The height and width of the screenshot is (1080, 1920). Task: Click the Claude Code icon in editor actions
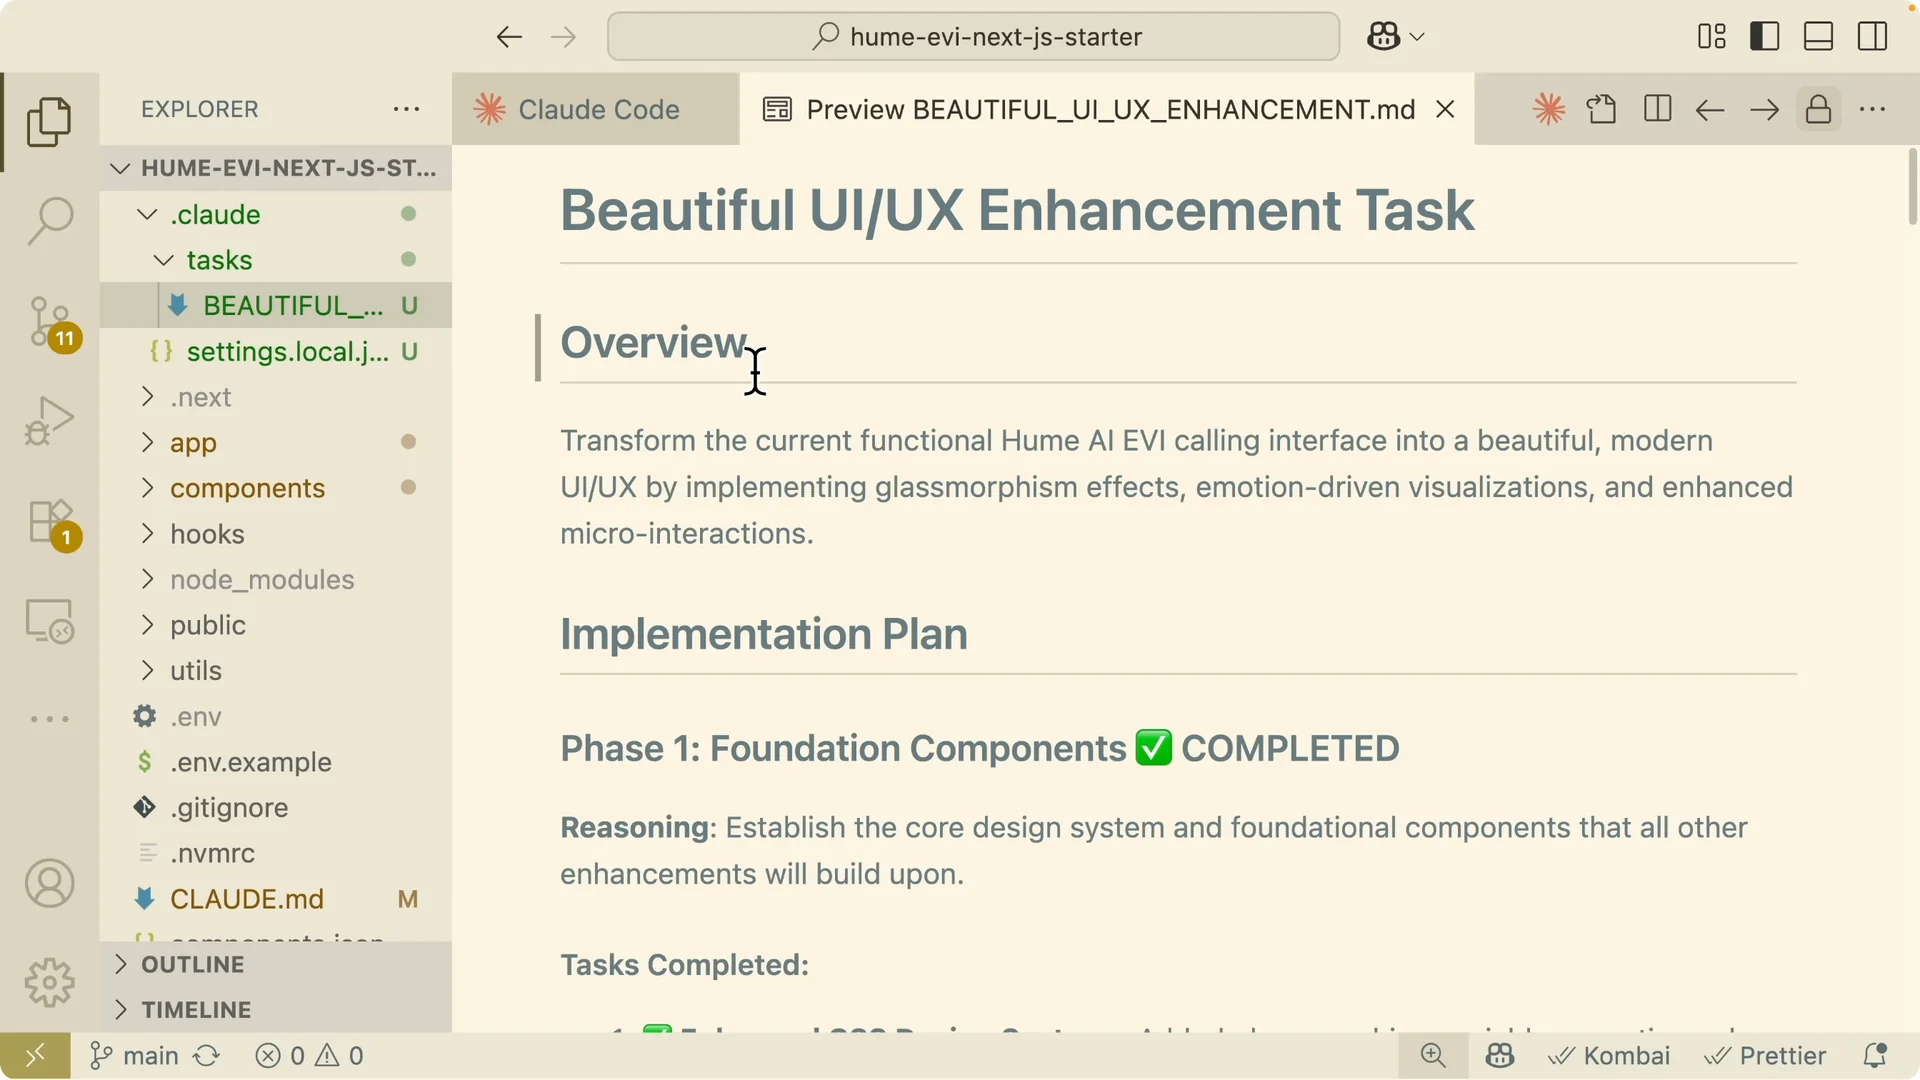click(1549, 109)
